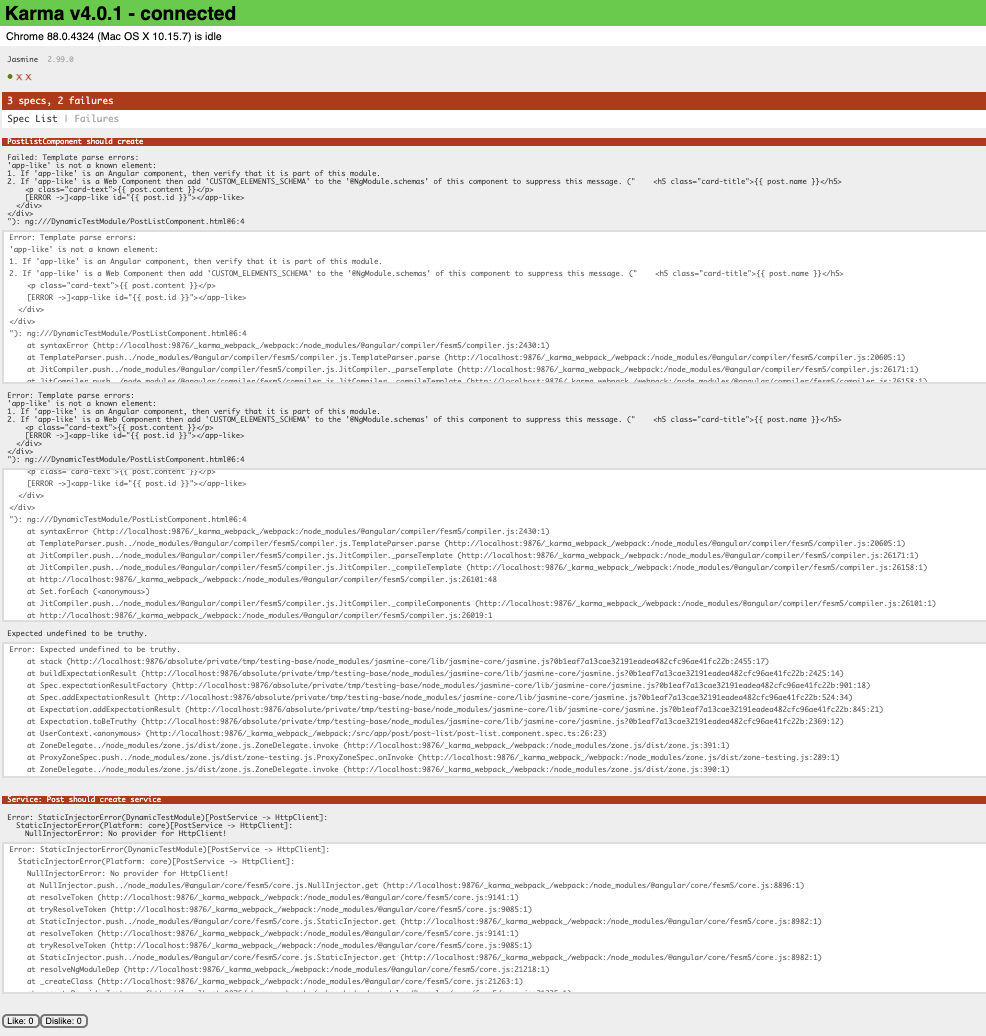Switch to the Failures view
986x1036 pixels.
click(x=96, y=119)
